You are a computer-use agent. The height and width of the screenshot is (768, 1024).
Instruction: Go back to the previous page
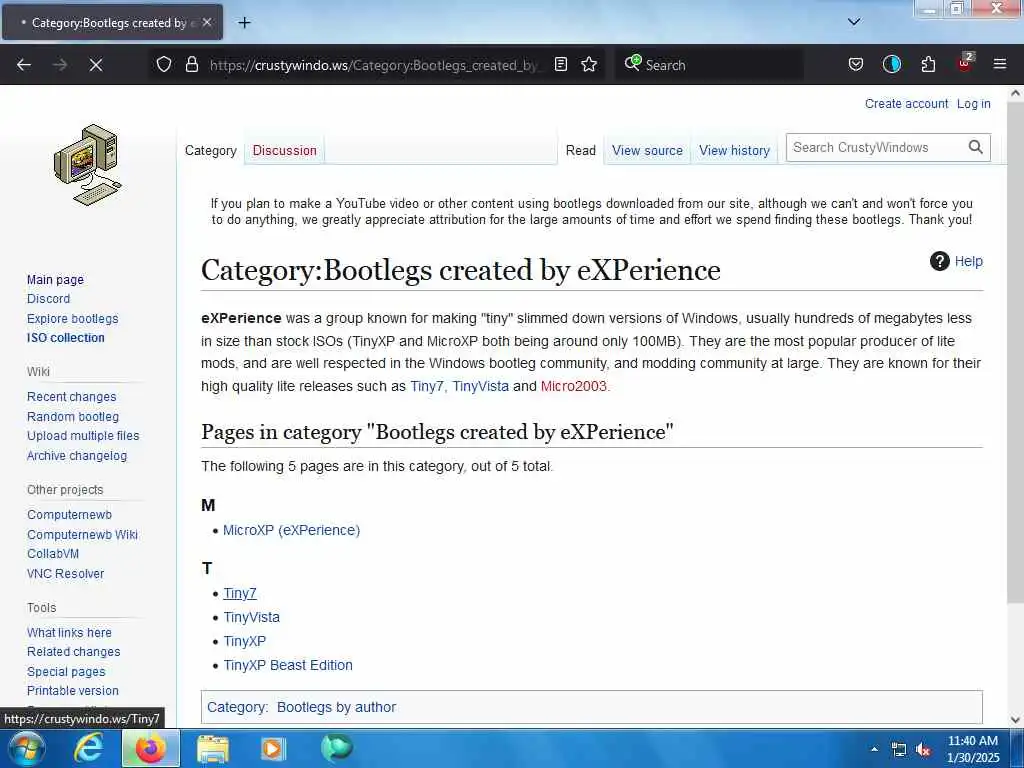24,65
